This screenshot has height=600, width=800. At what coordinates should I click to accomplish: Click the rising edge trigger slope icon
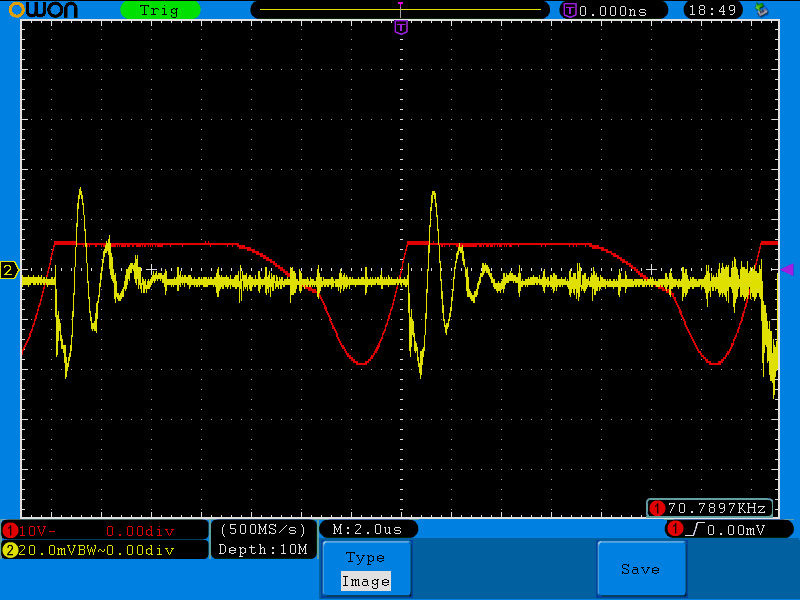coord(695,530)
